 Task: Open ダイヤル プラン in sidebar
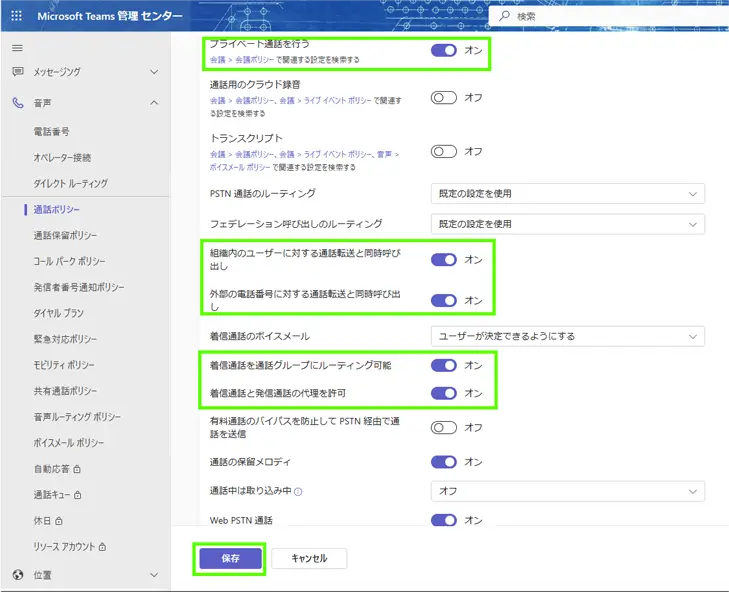[x=58, y=313]
